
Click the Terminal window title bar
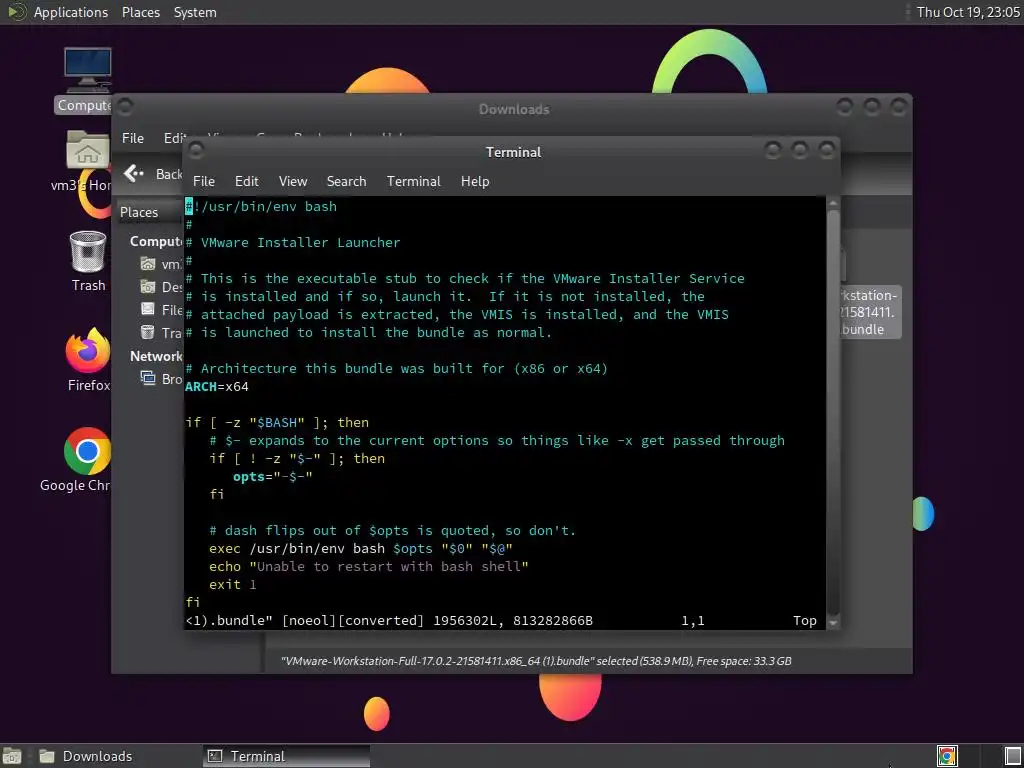[513, 152]
